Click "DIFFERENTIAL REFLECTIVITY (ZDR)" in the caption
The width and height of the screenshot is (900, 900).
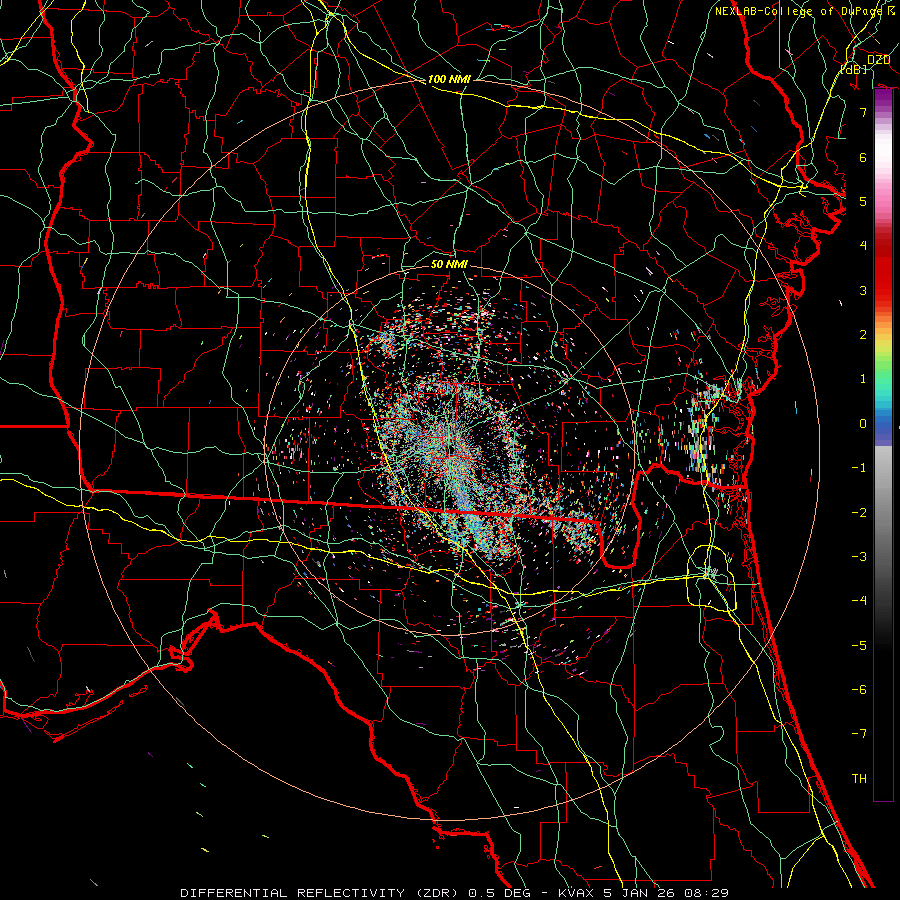[x=321, y=893]
